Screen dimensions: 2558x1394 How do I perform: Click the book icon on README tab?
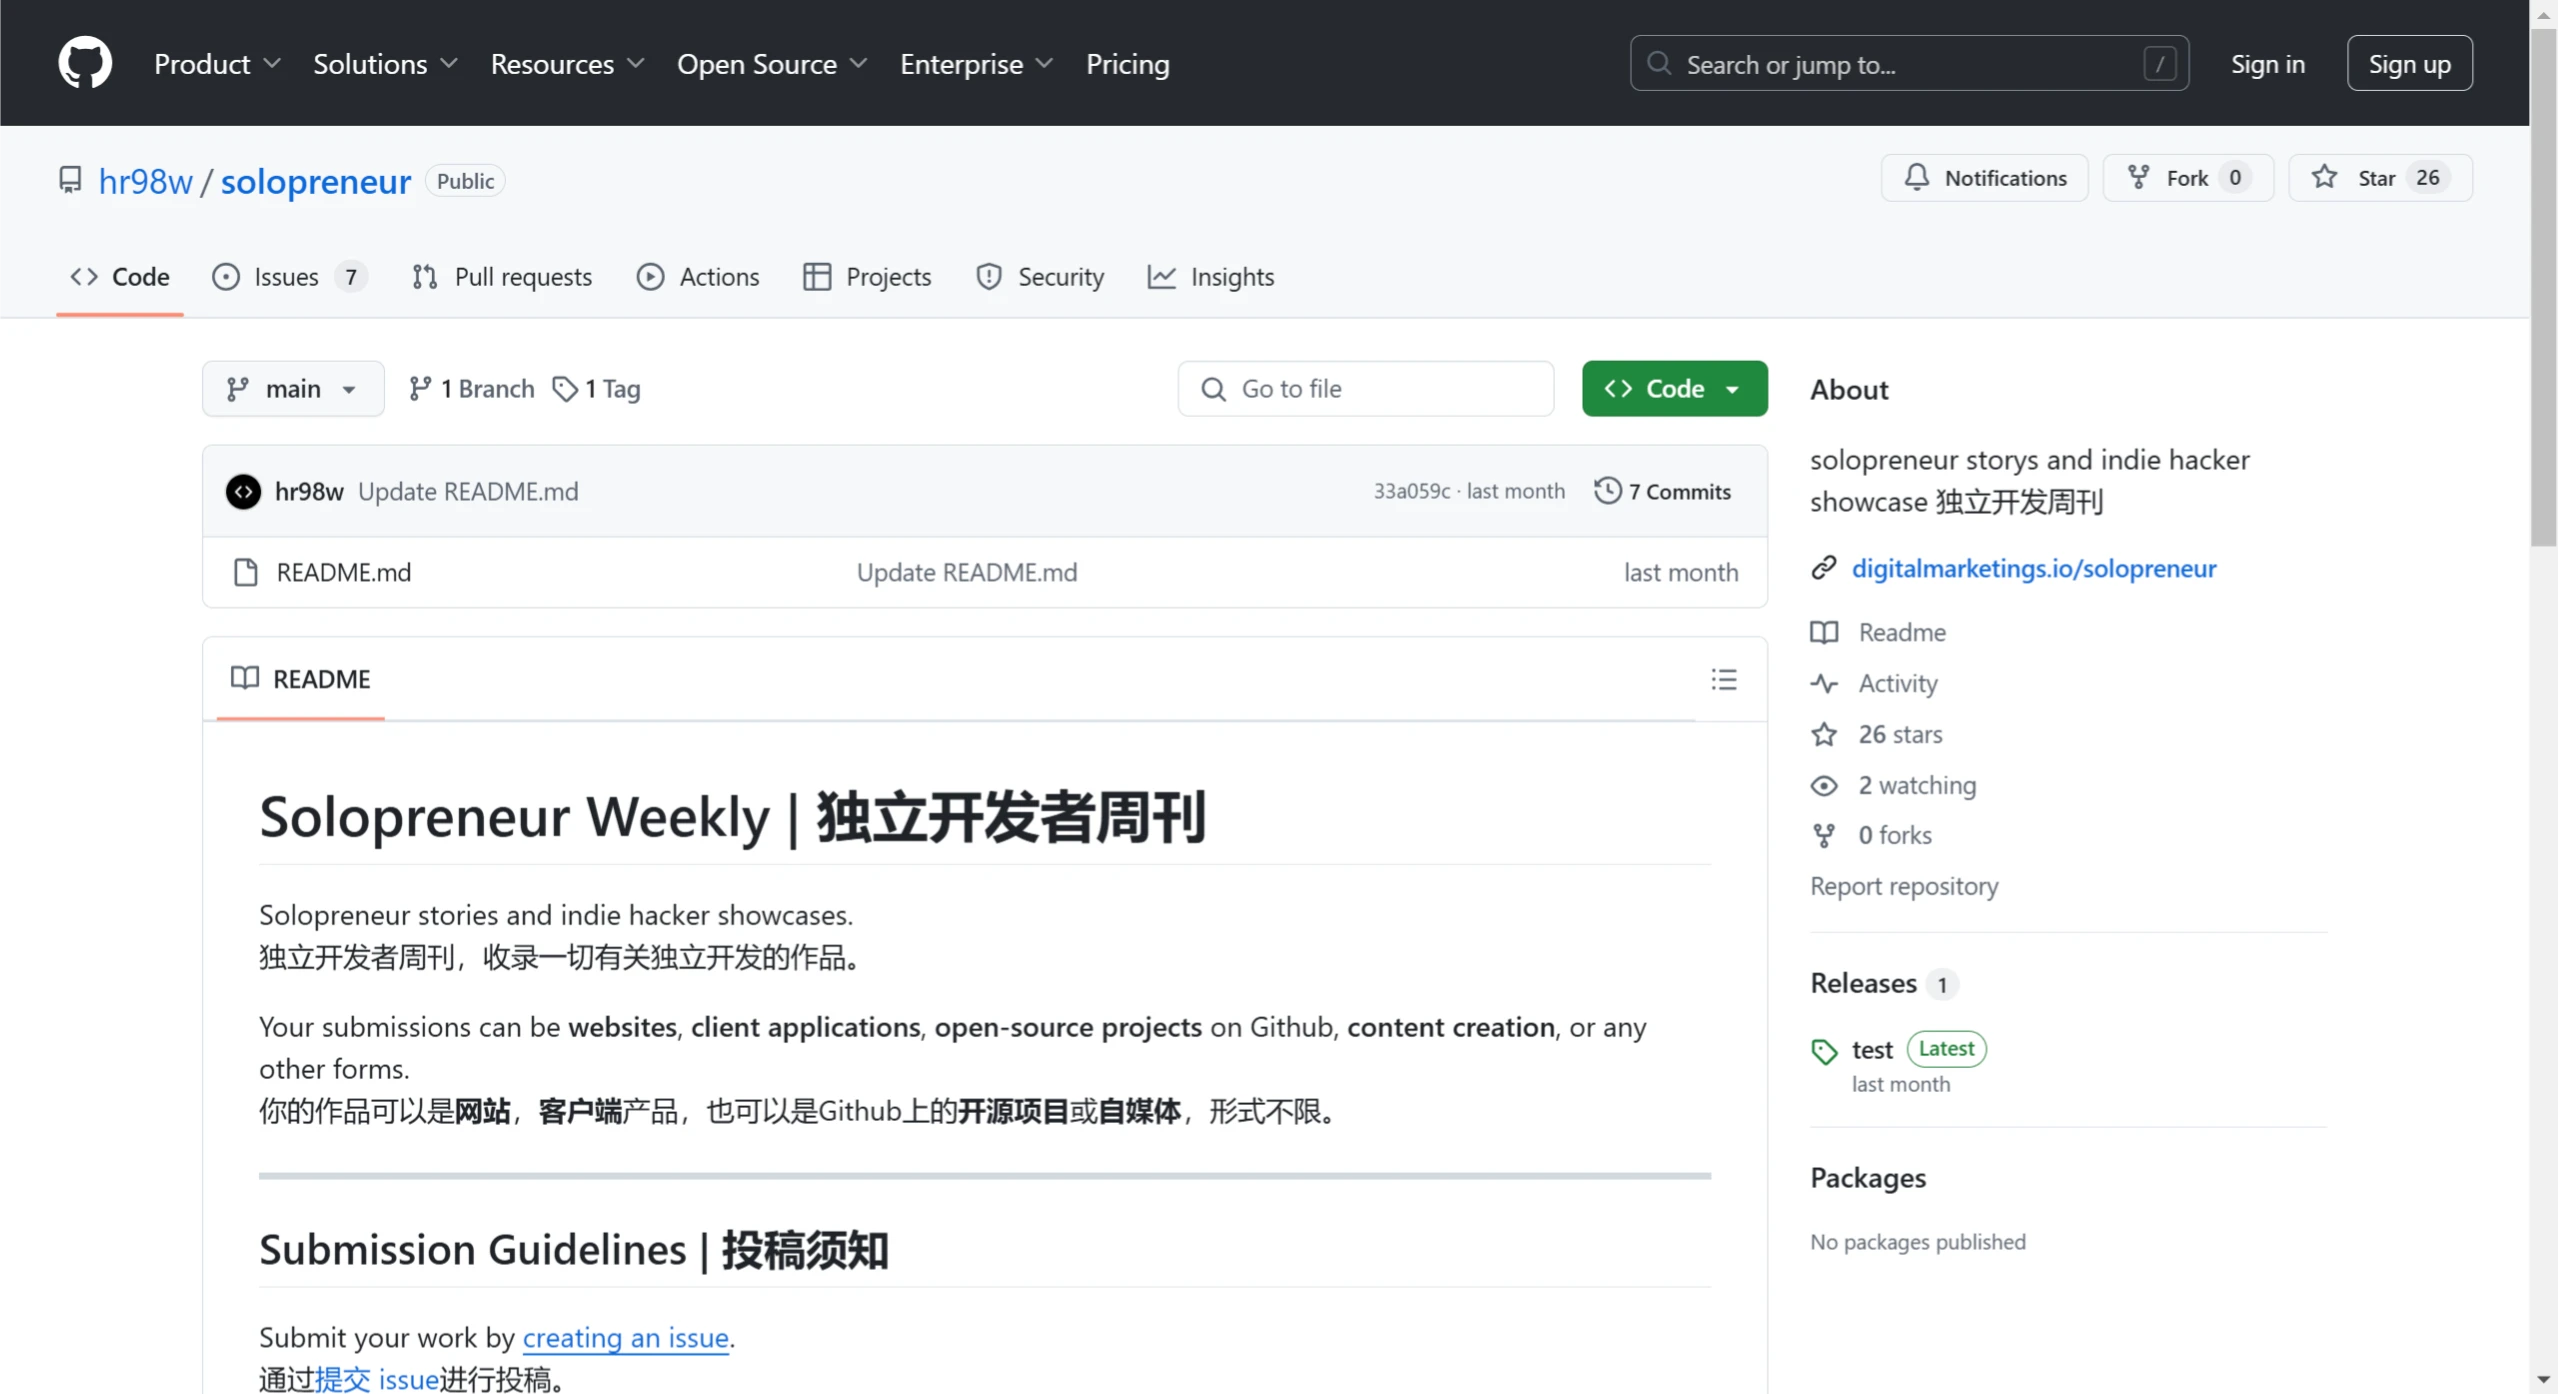tap(245, 678)
